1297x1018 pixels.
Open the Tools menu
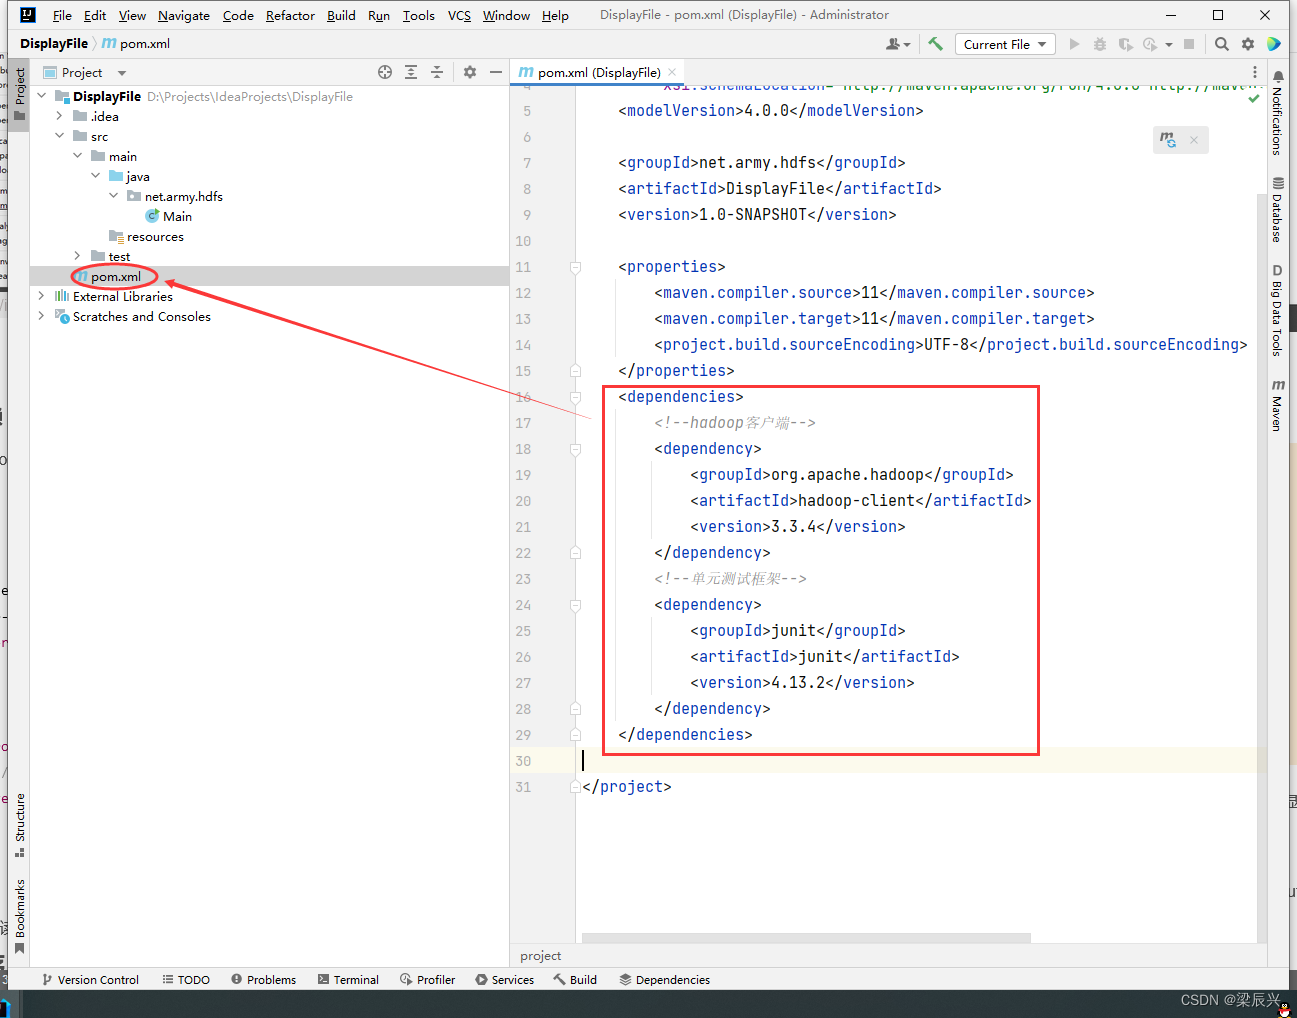pos(418,15)
